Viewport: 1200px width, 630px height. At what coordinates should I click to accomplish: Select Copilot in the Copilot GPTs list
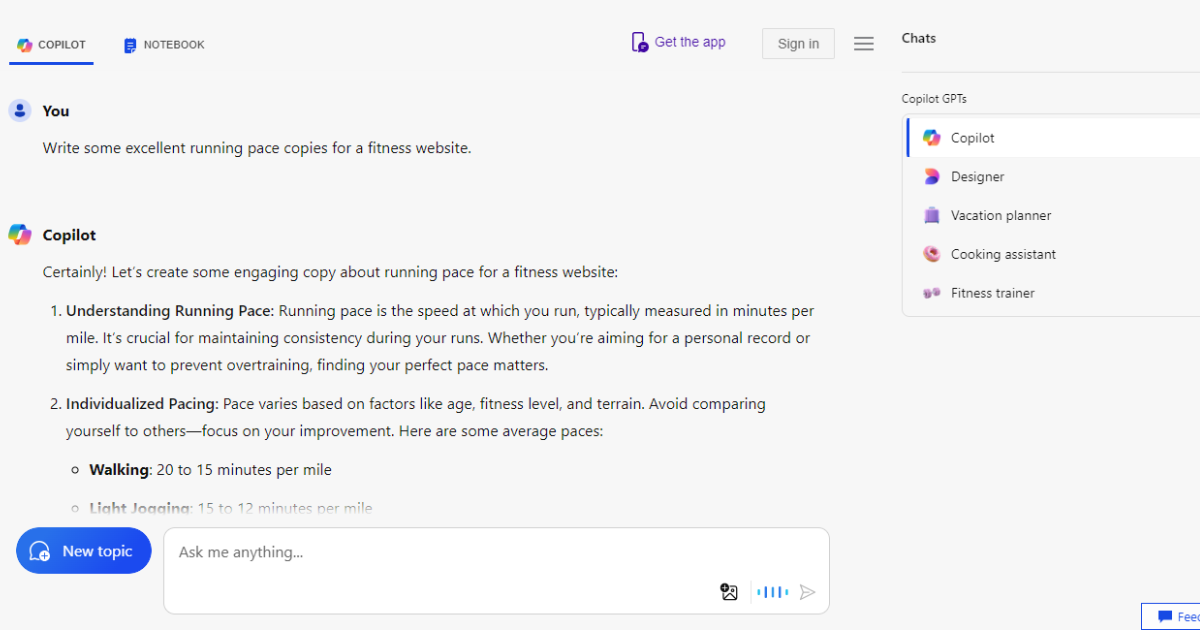coord(1053,138)
